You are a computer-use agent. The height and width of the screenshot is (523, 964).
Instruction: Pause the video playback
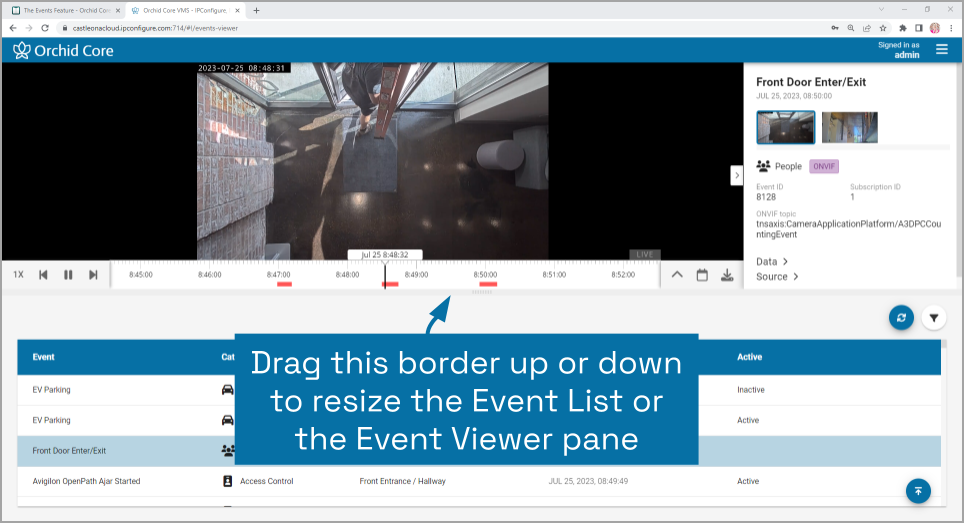[68, 275]
